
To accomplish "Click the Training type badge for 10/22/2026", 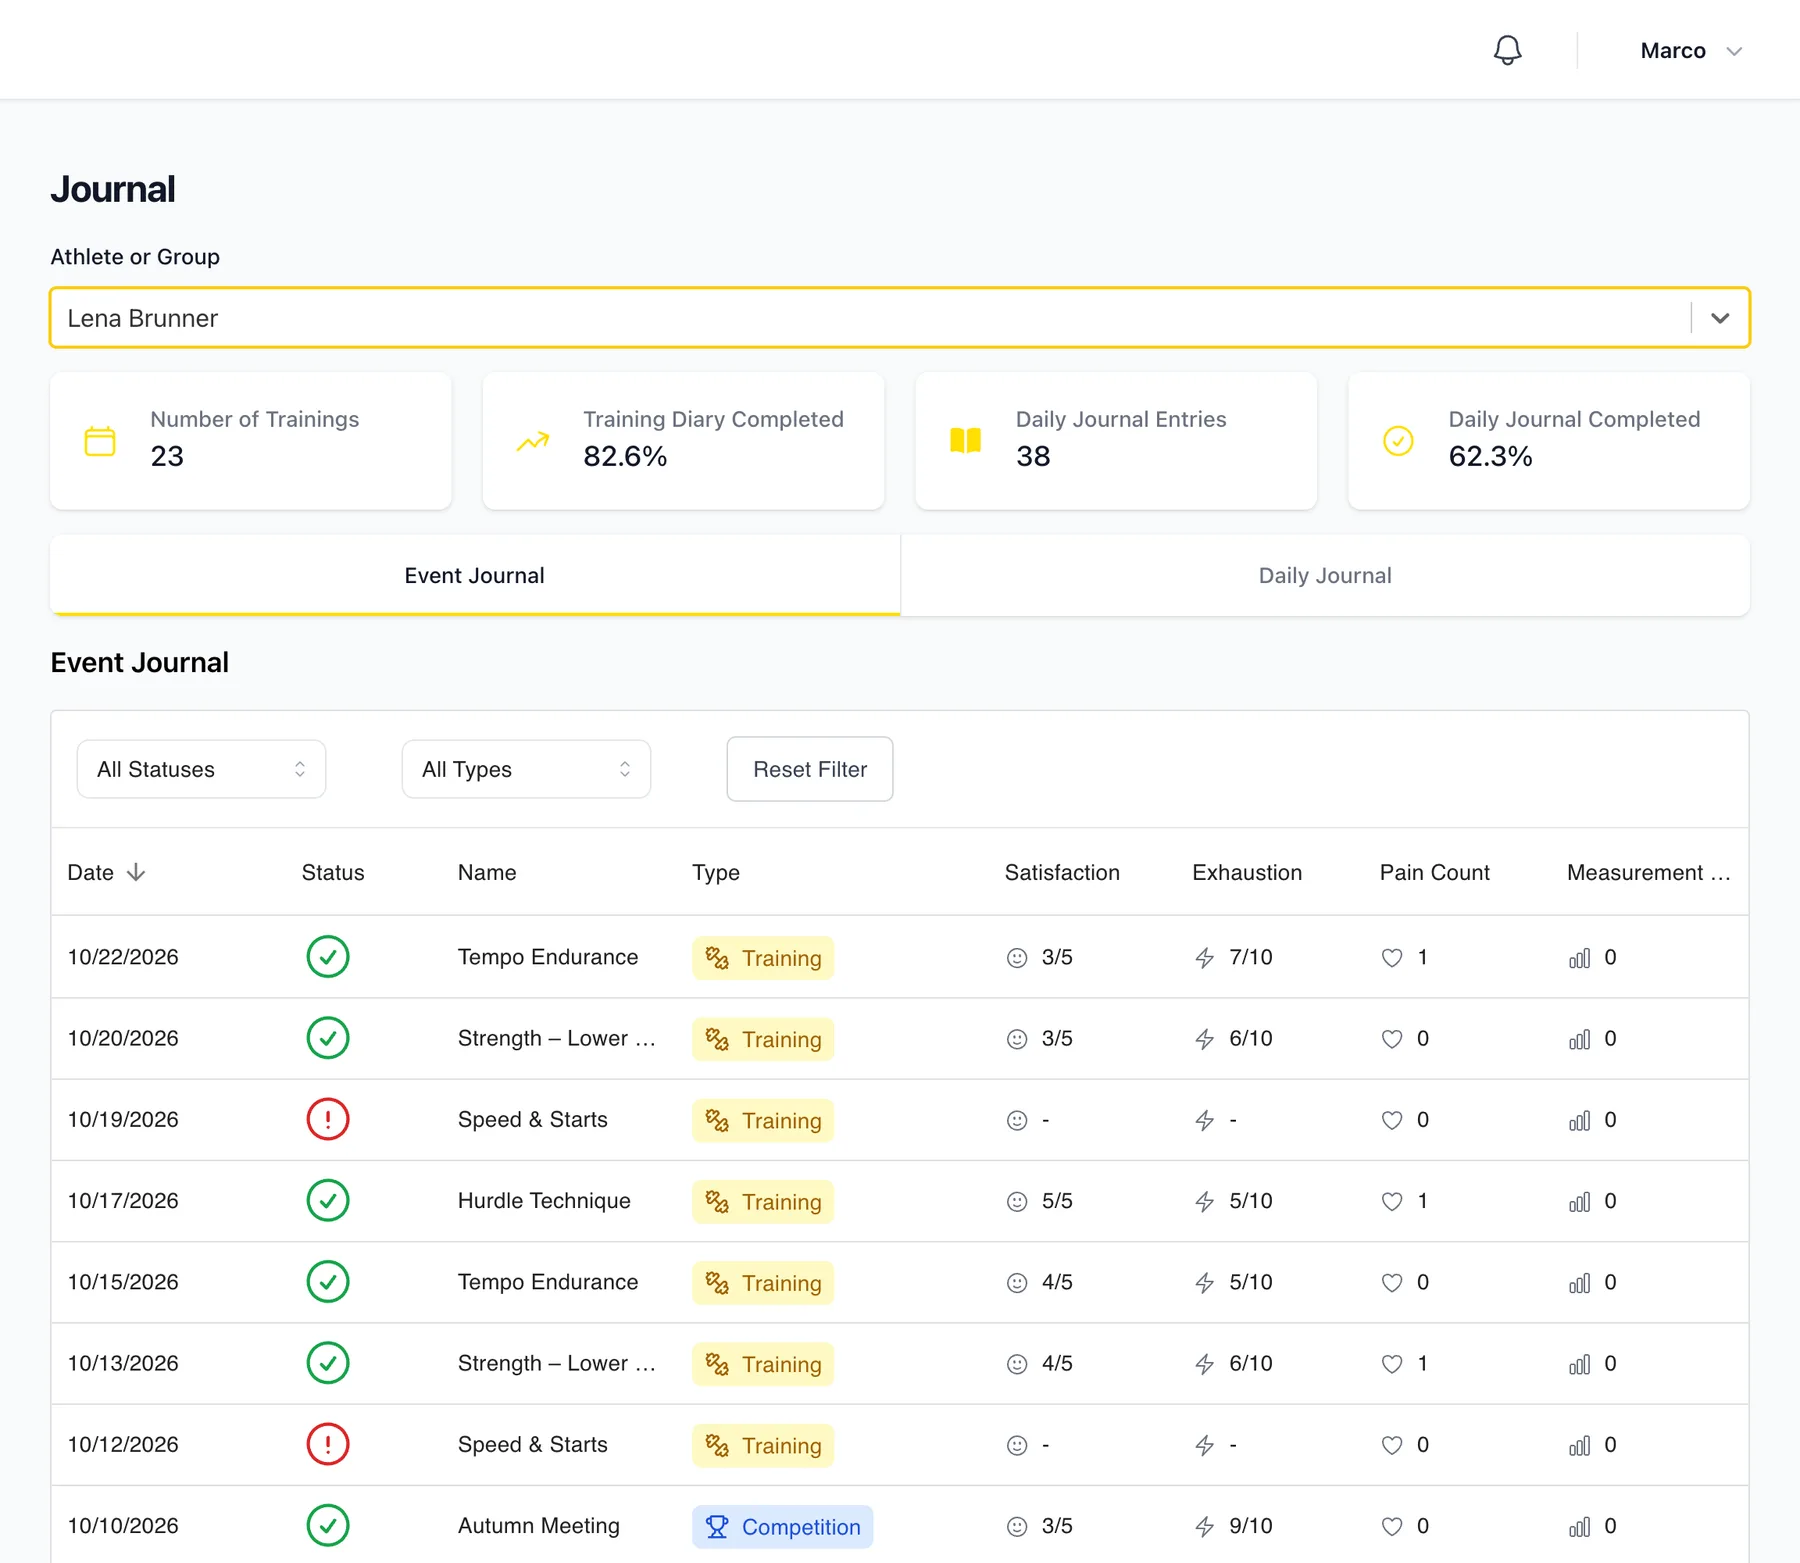I will point(763,958).
